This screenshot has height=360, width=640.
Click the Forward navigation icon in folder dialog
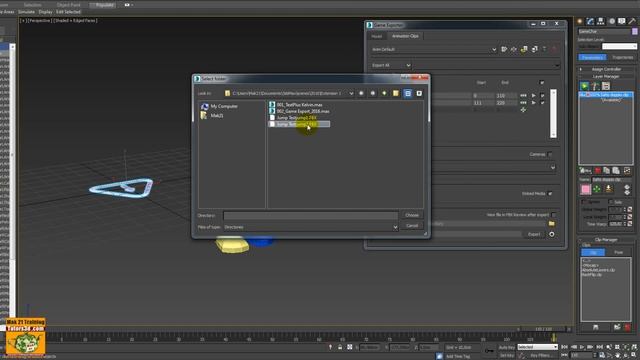click(373, 93)
